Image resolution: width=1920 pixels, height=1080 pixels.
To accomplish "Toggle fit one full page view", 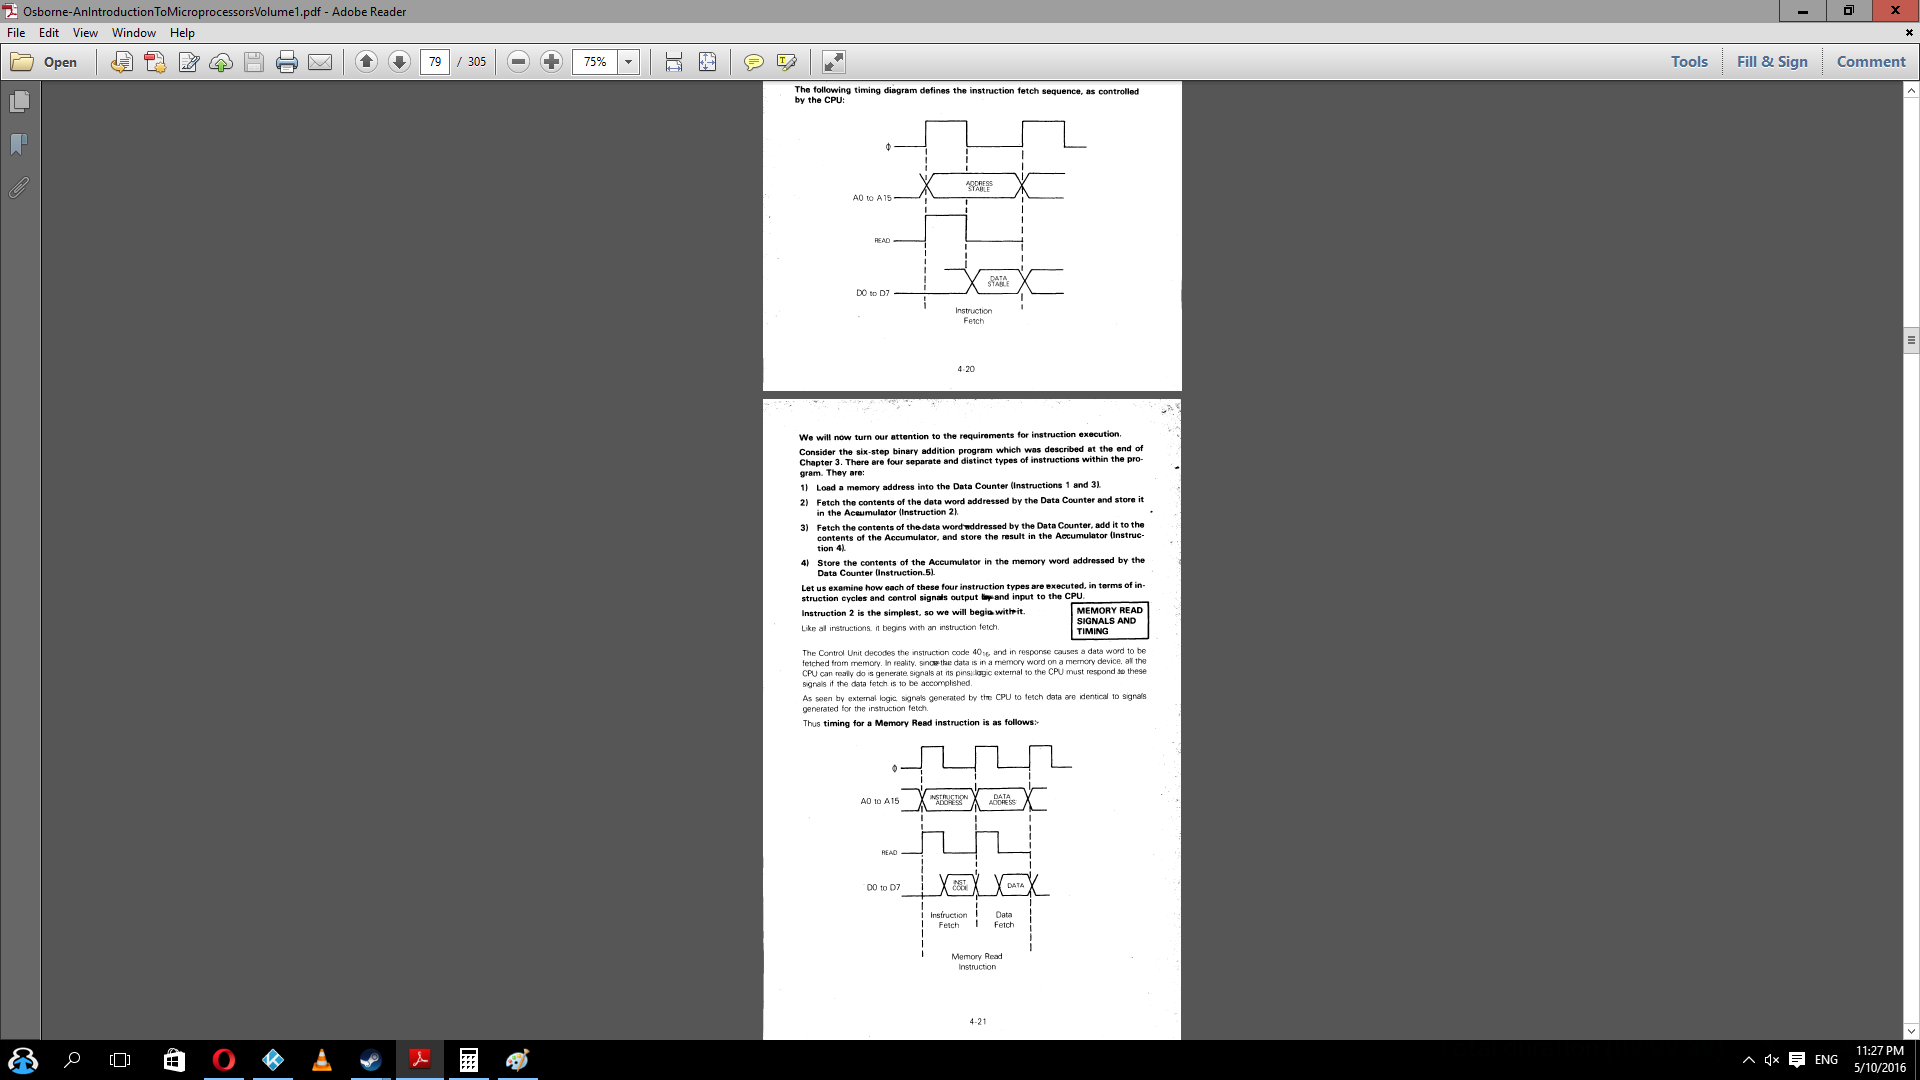I will [707, 62].
